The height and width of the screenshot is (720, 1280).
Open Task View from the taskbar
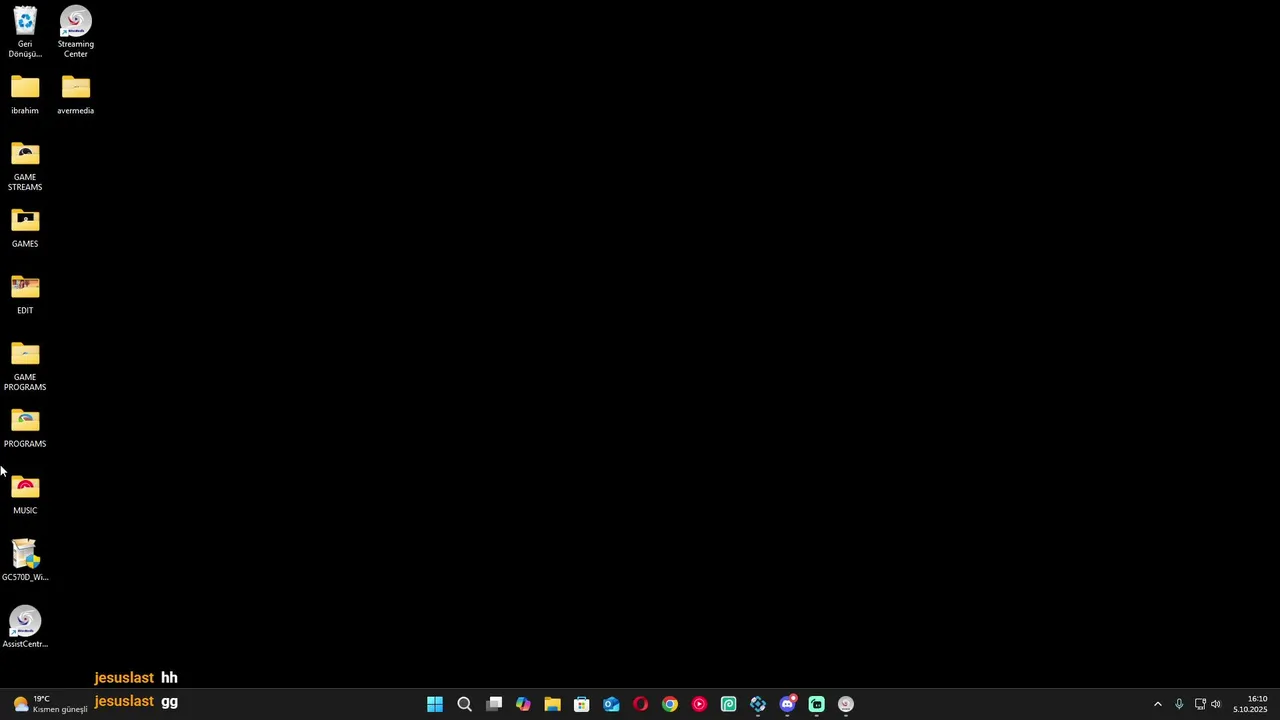point(494,704)
